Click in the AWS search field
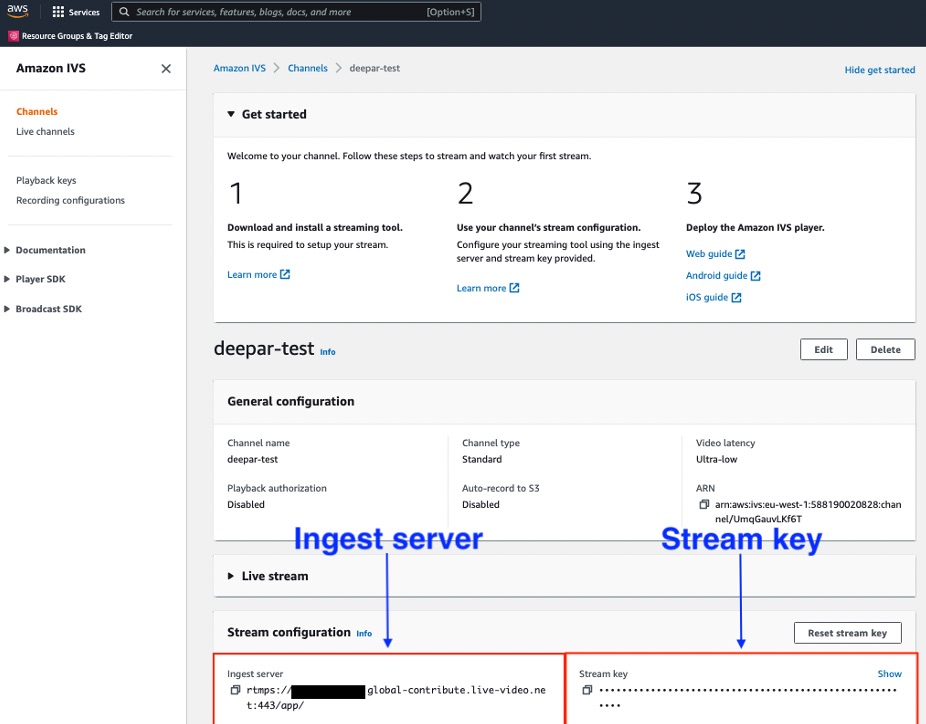The image size is (926, 724). [x=270, y=12]
